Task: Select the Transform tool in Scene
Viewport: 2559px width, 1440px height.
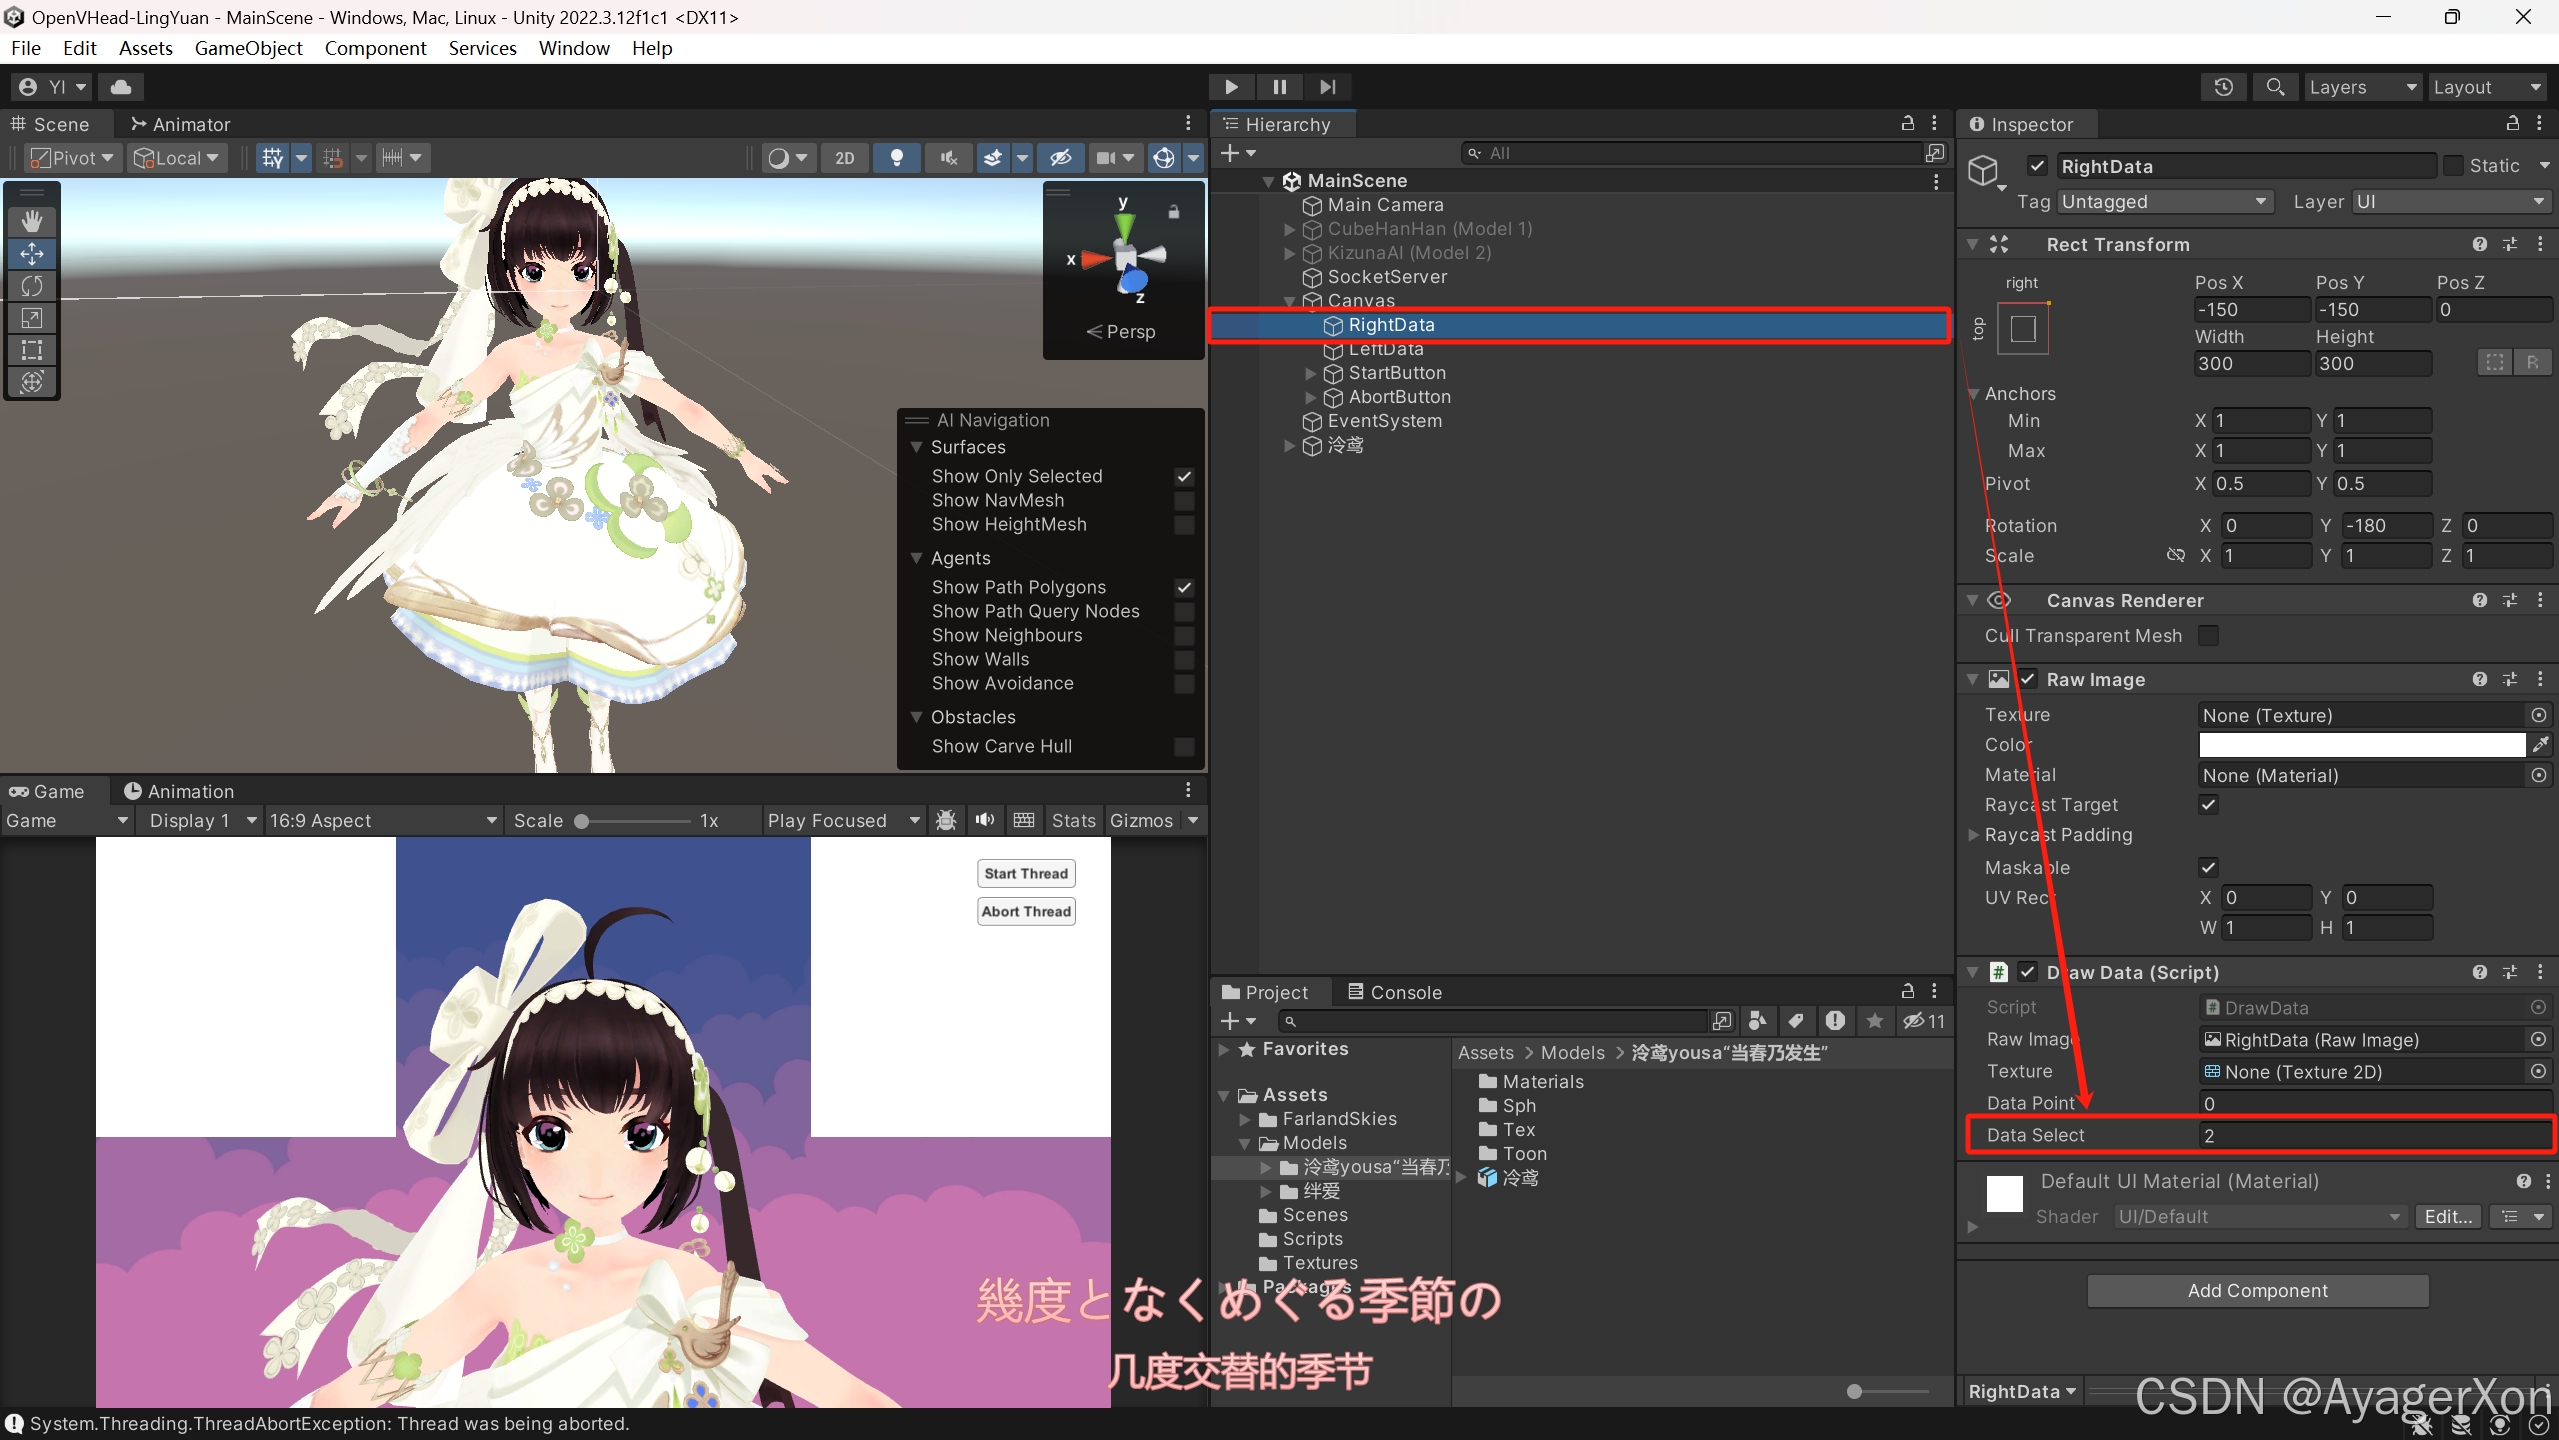Action: [x=32, y=382]
